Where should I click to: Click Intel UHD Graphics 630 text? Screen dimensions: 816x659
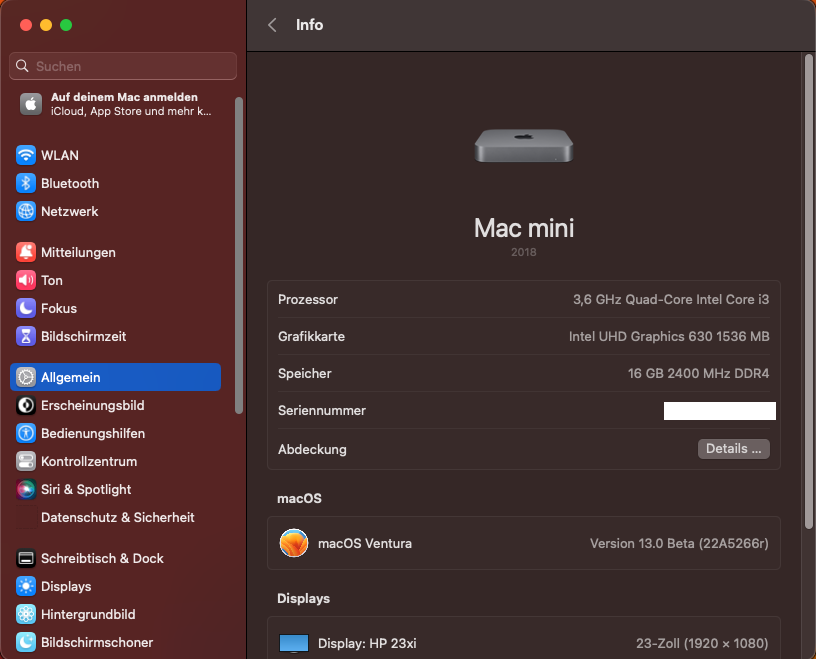(x=669, y=336)
